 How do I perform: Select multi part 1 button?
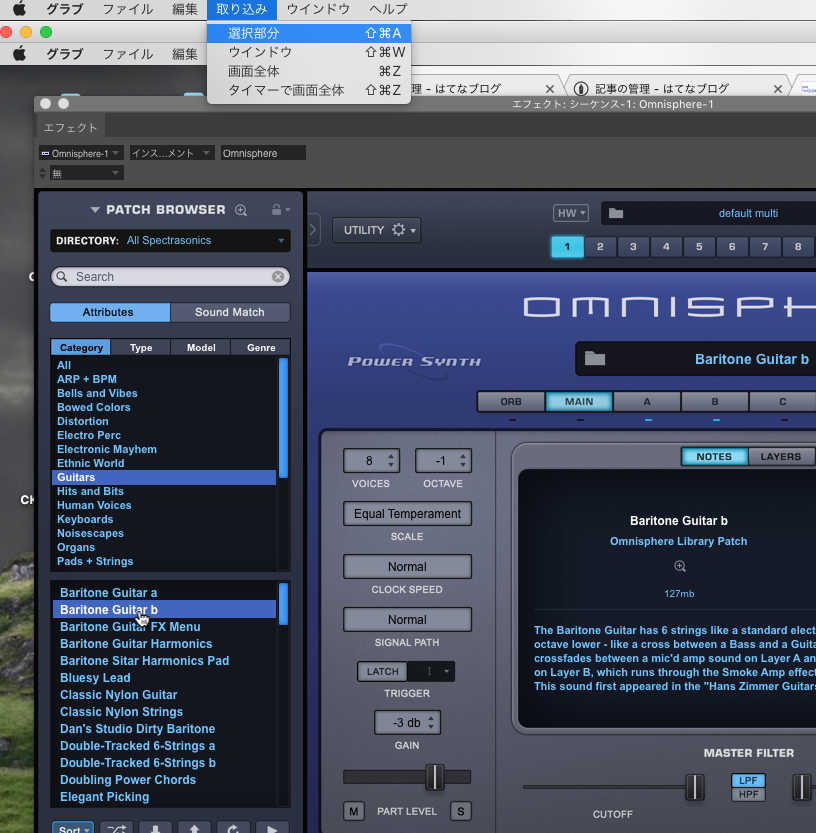[567, 246]
